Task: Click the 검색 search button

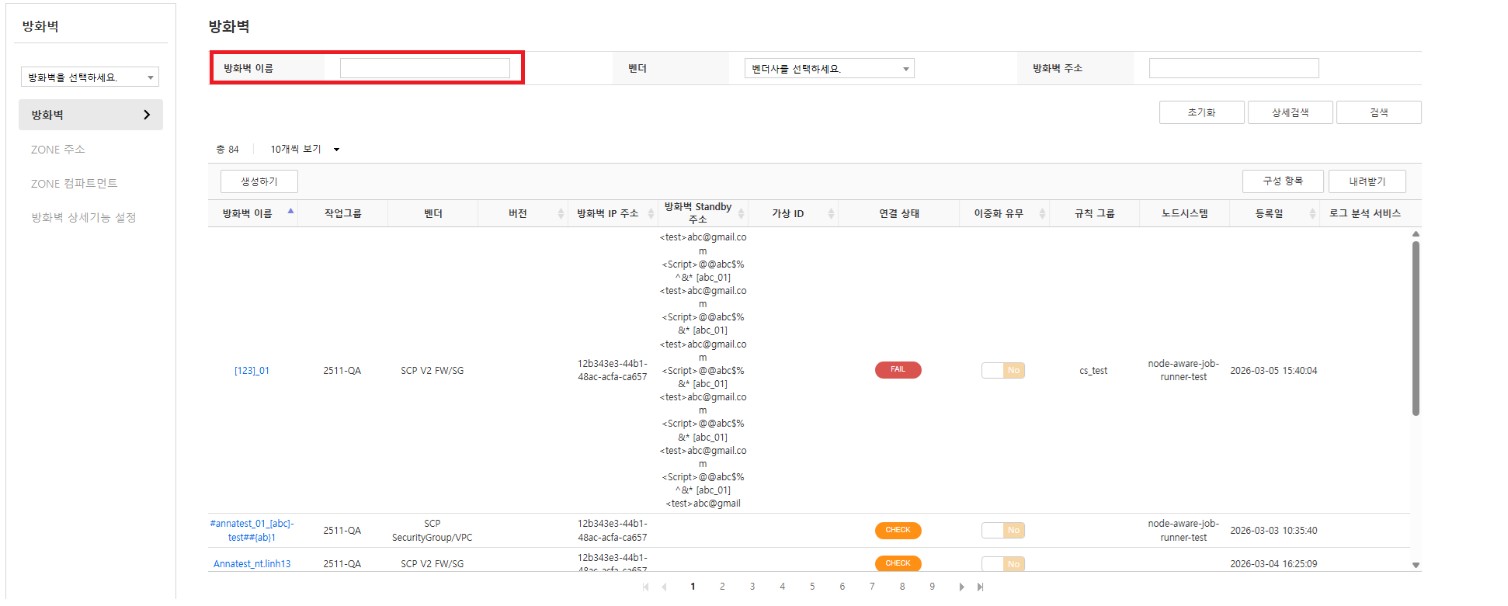Action: pos(1379,112)
